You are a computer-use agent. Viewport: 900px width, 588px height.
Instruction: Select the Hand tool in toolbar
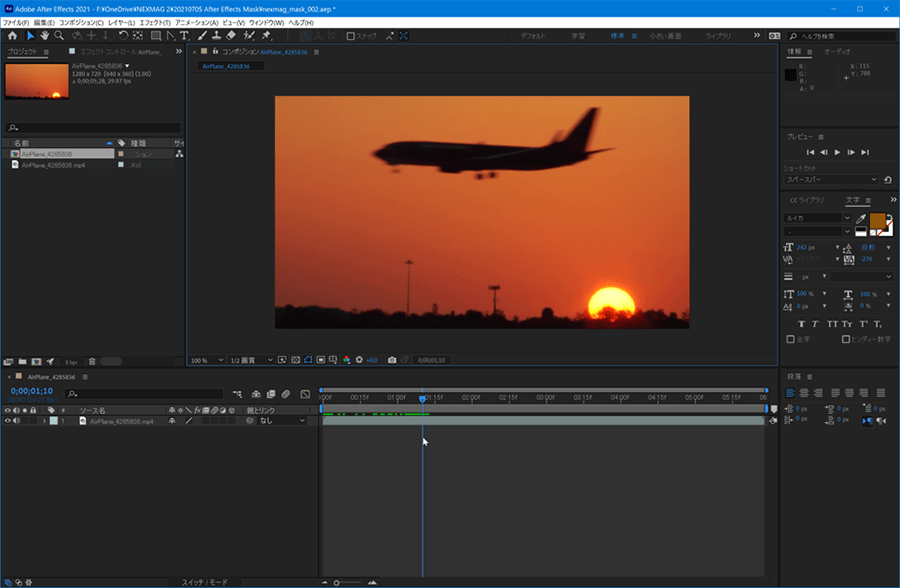coord(45,36)
